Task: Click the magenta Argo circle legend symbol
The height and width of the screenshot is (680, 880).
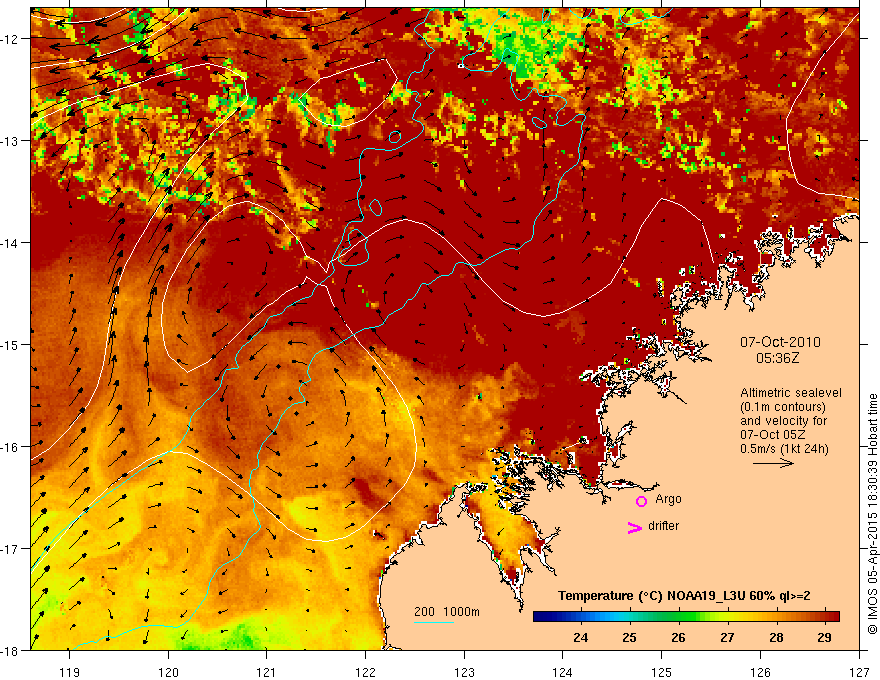Action: 641,501
